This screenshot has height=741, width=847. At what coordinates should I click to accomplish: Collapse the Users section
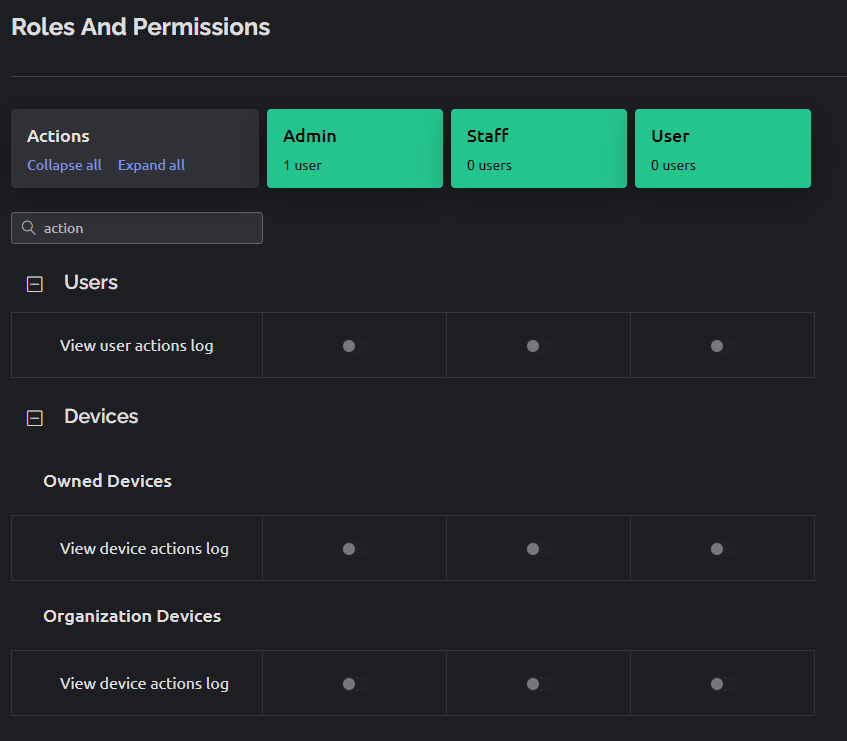(x=35, y=284)
